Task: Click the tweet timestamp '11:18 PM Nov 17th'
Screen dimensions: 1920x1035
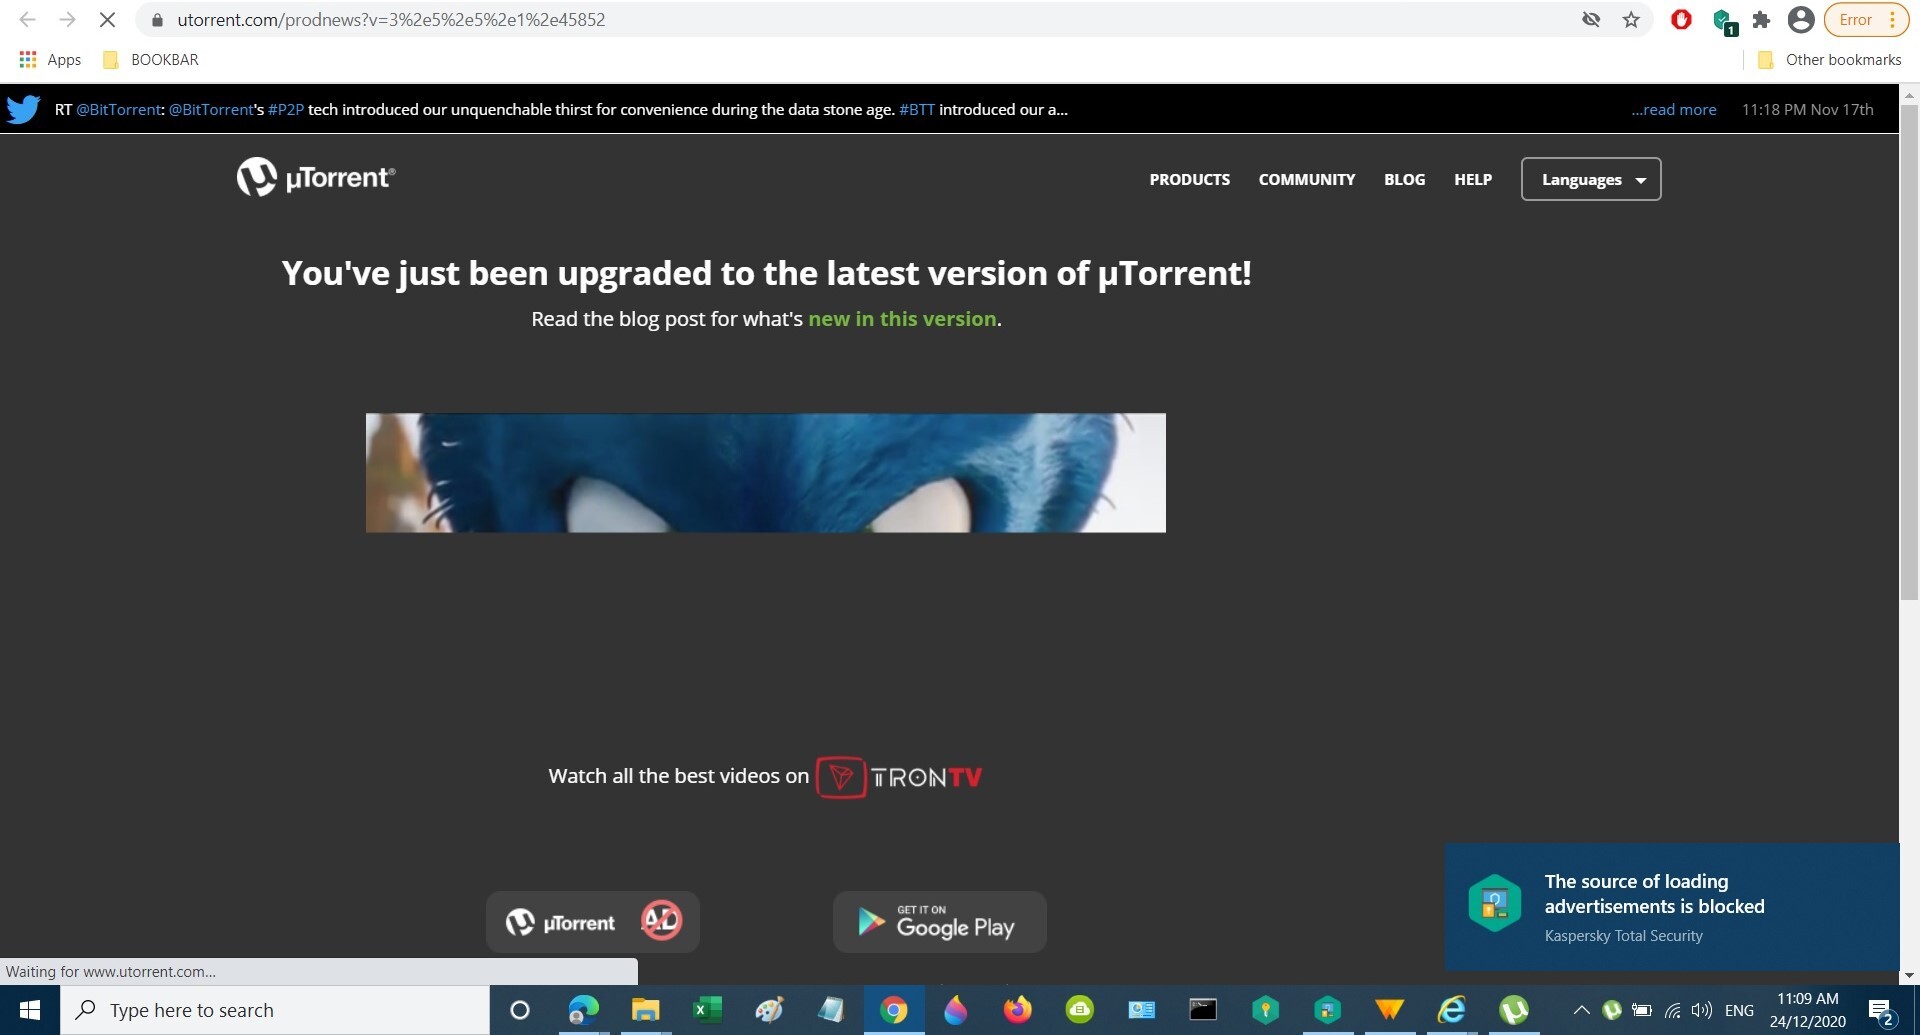Action: 1807,109
